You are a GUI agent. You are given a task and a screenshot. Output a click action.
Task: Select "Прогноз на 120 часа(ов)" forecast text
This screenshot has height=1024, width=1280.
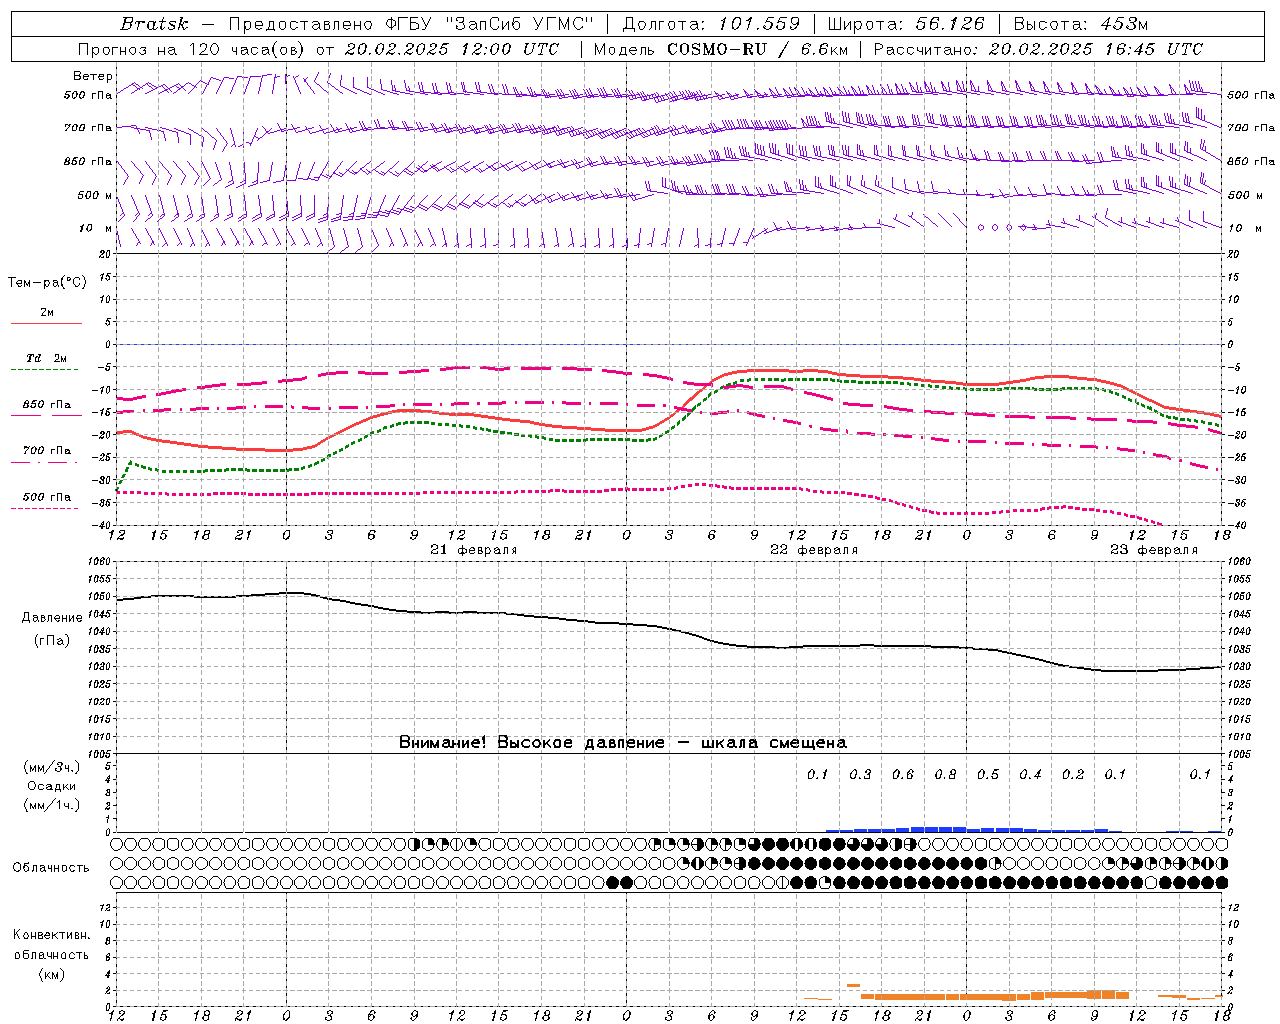click(x=193, y=49)
